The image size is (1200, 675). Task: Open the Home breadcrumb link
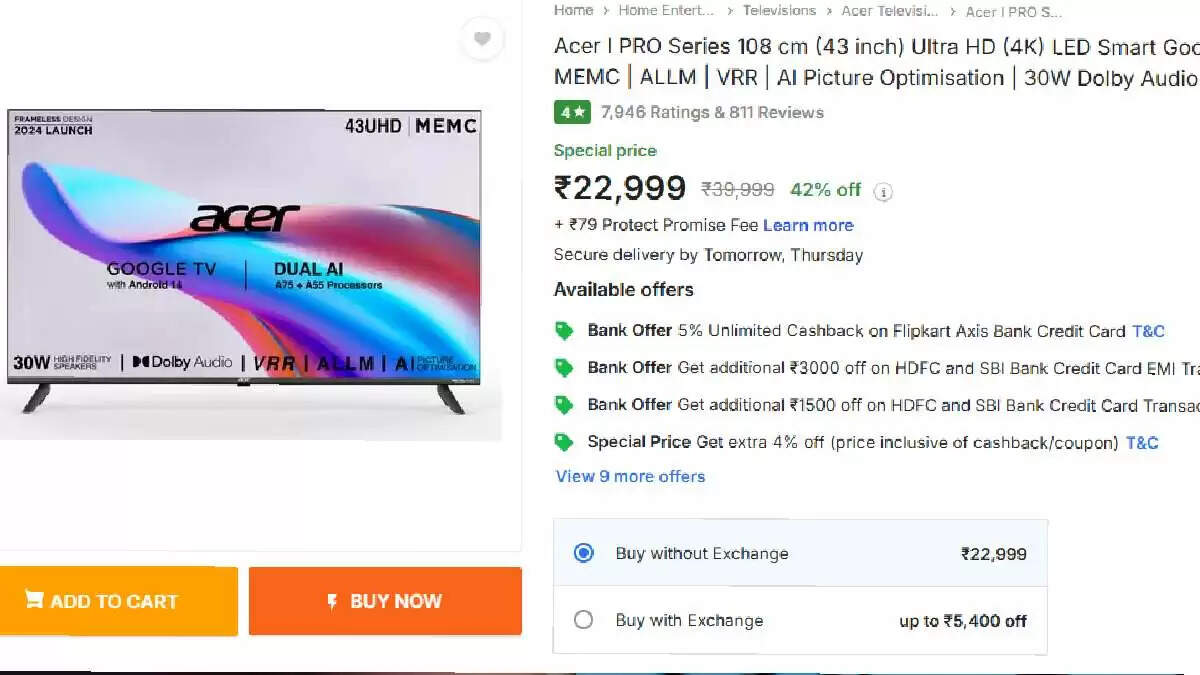pyautogui.click(x=573, y=10)
